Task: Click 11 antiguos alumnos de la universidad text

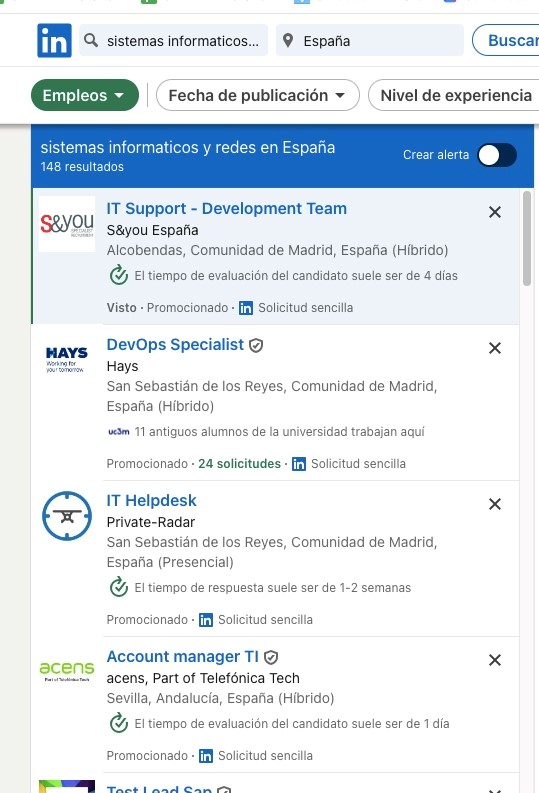Action: pyautogui.click(x=279, y=431)
